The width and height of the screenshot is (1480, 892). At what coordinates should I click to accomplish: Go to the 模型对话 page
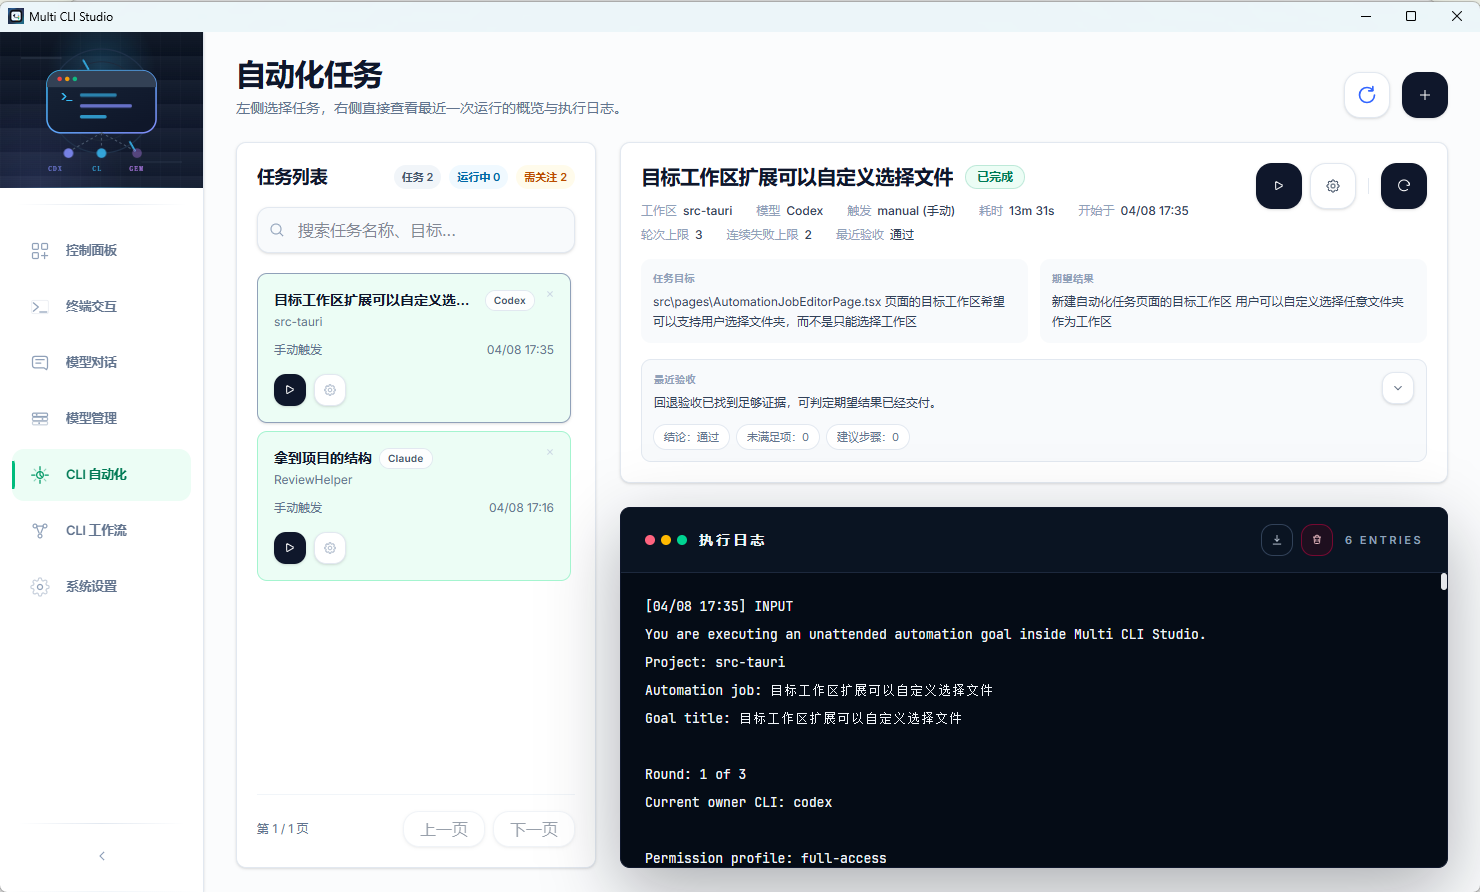(x=101, y=362)
